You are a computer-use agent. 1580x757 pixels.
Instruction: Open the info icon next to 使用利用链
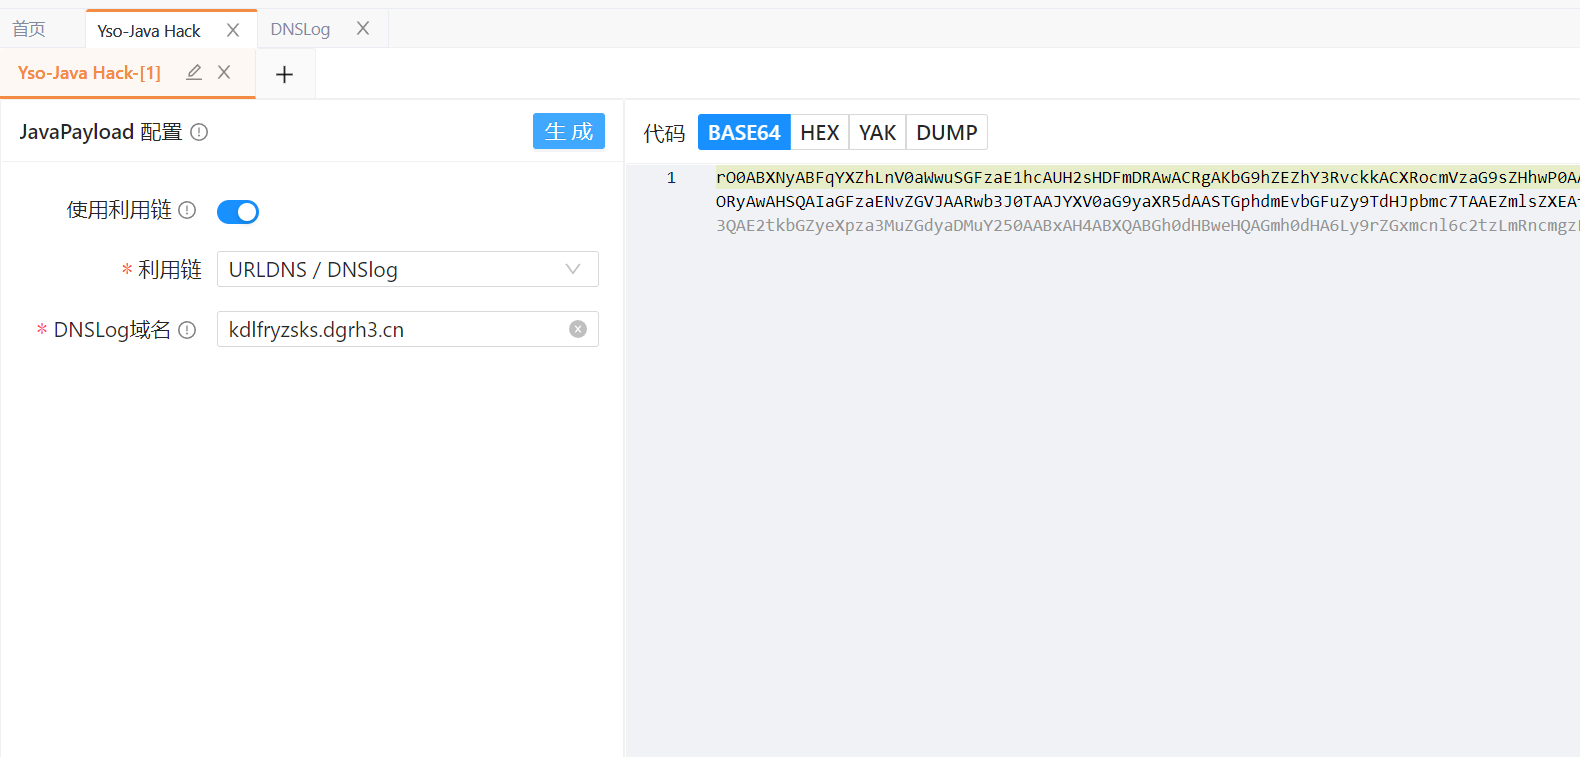187,210
